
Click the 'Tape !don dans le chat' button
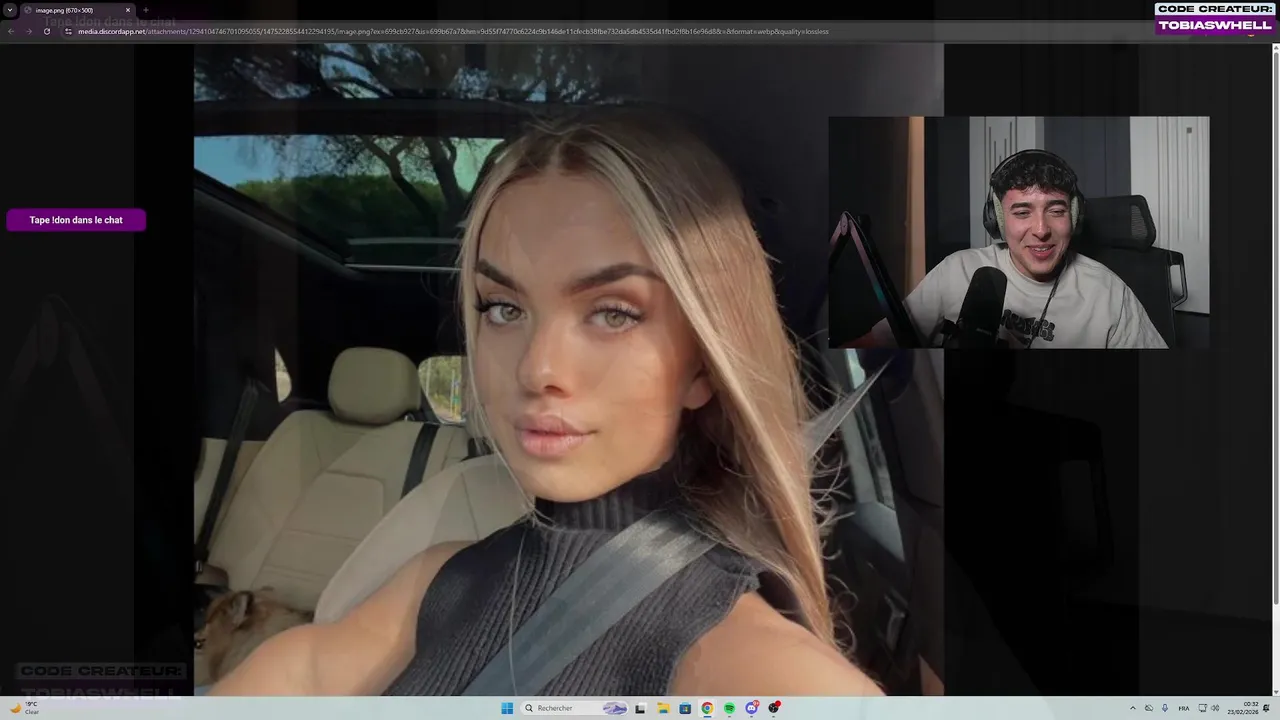coord(76,220)
